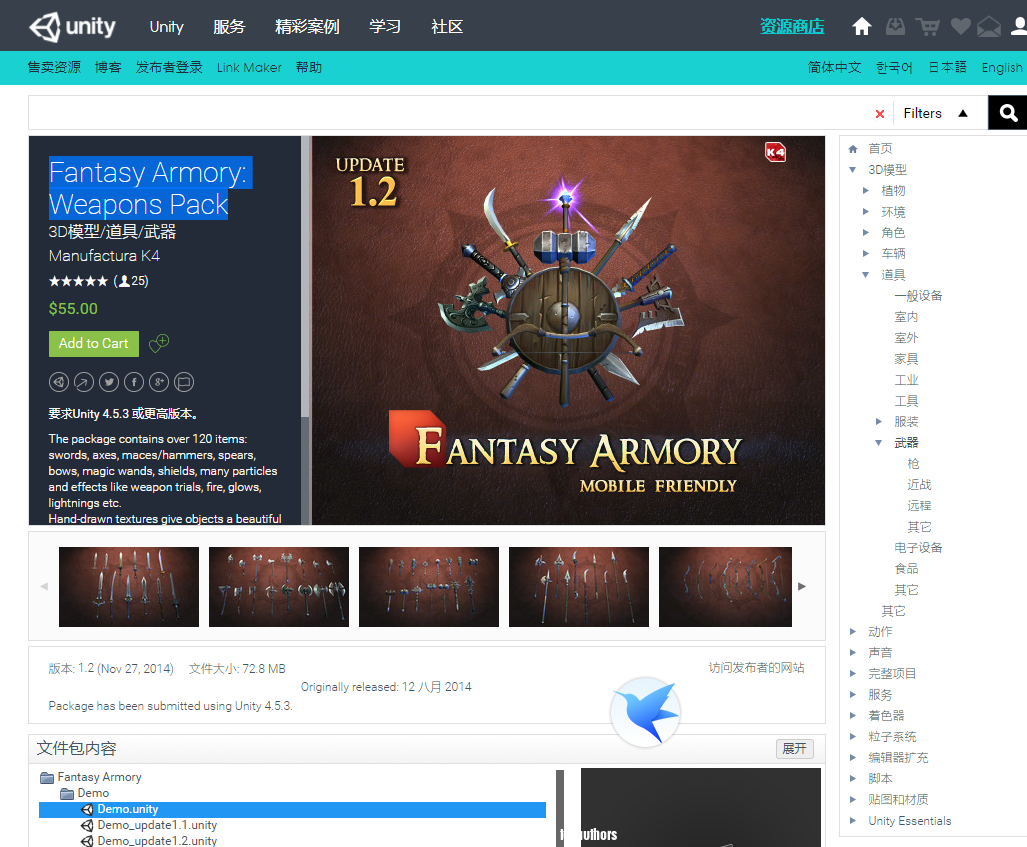Open the Unity menu in top nav
1027x847 pixels.
(x=166, y=27)
